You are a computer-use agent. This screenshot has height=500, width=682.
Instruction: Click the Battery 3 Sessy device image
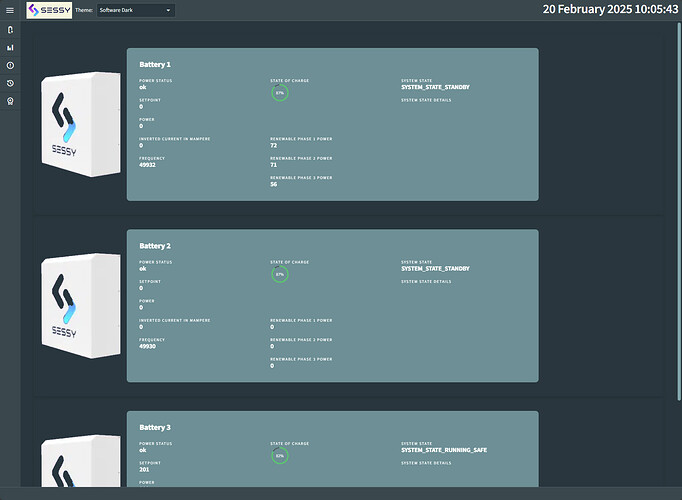click(81, 461)
